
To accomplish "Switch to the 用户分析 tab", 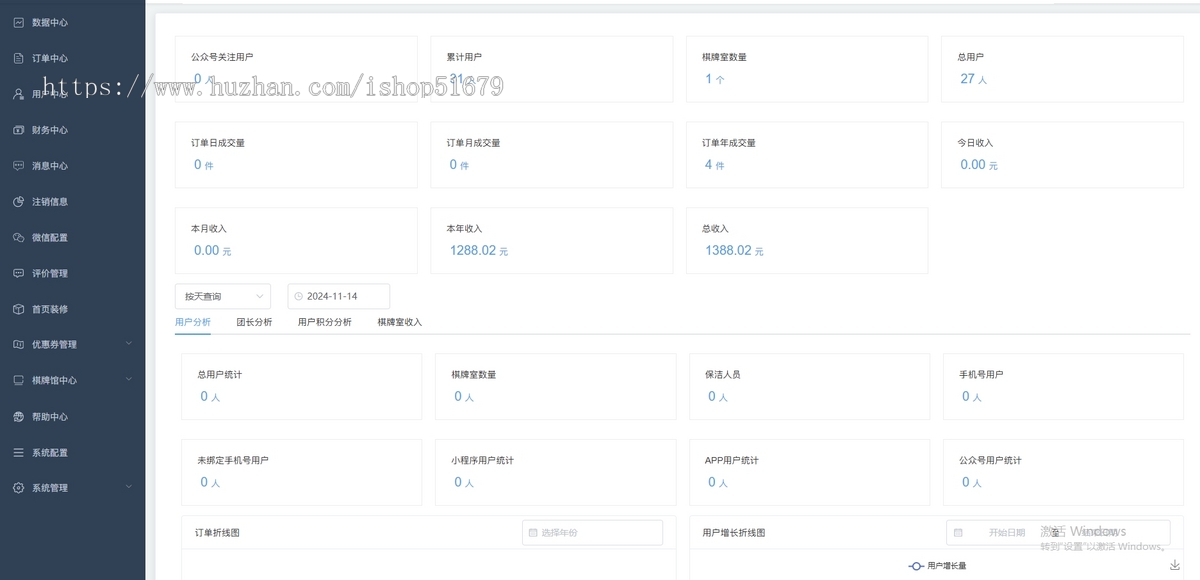I will (193, 322).
